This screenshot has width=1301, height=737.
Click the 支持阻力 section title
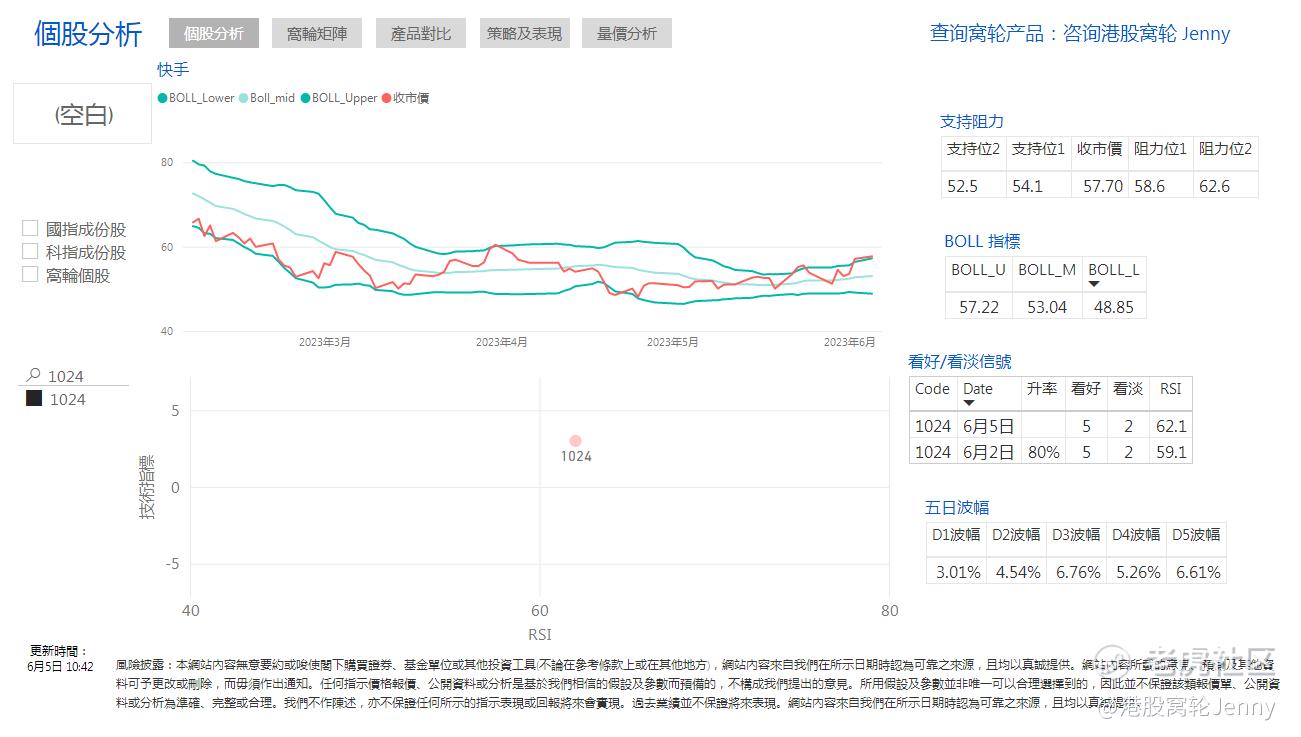click(x=972, y=121)
